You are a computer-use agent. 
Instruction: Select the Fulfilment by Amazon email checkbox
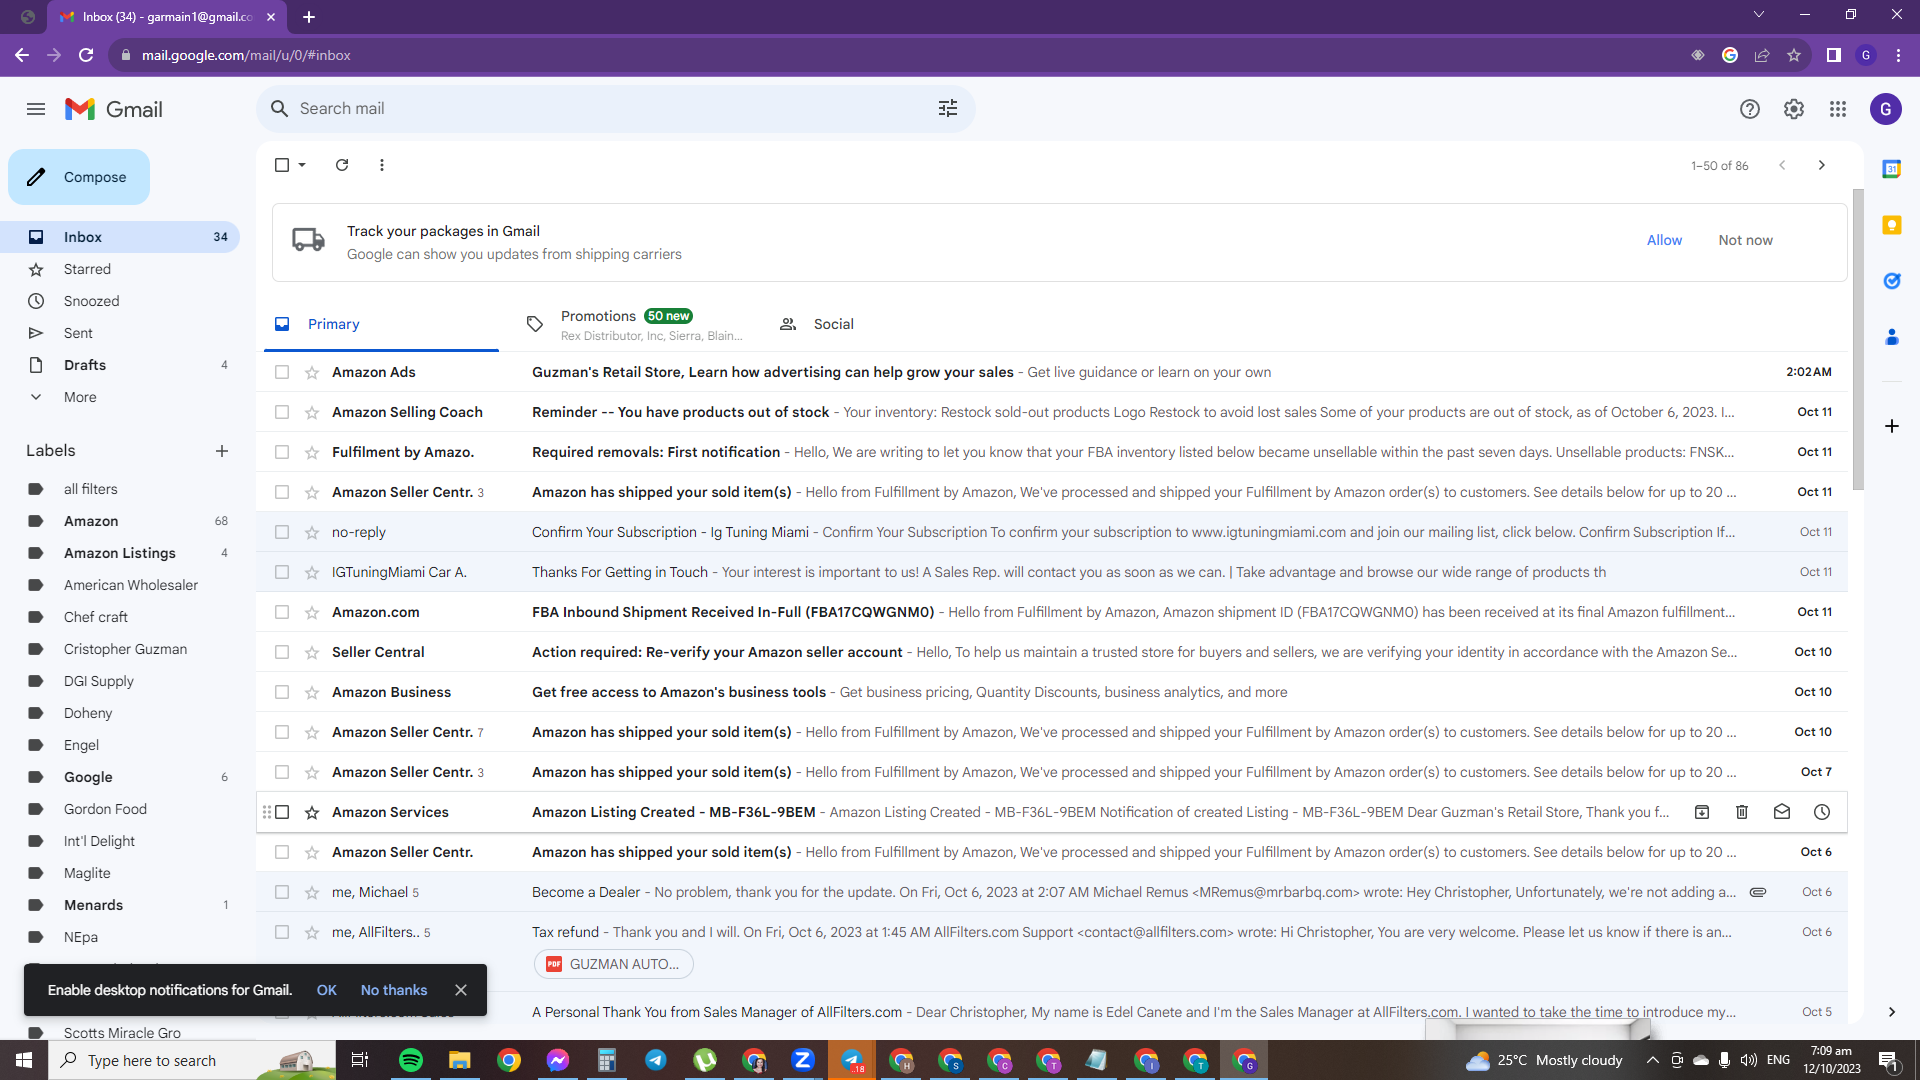coord(282,452)
